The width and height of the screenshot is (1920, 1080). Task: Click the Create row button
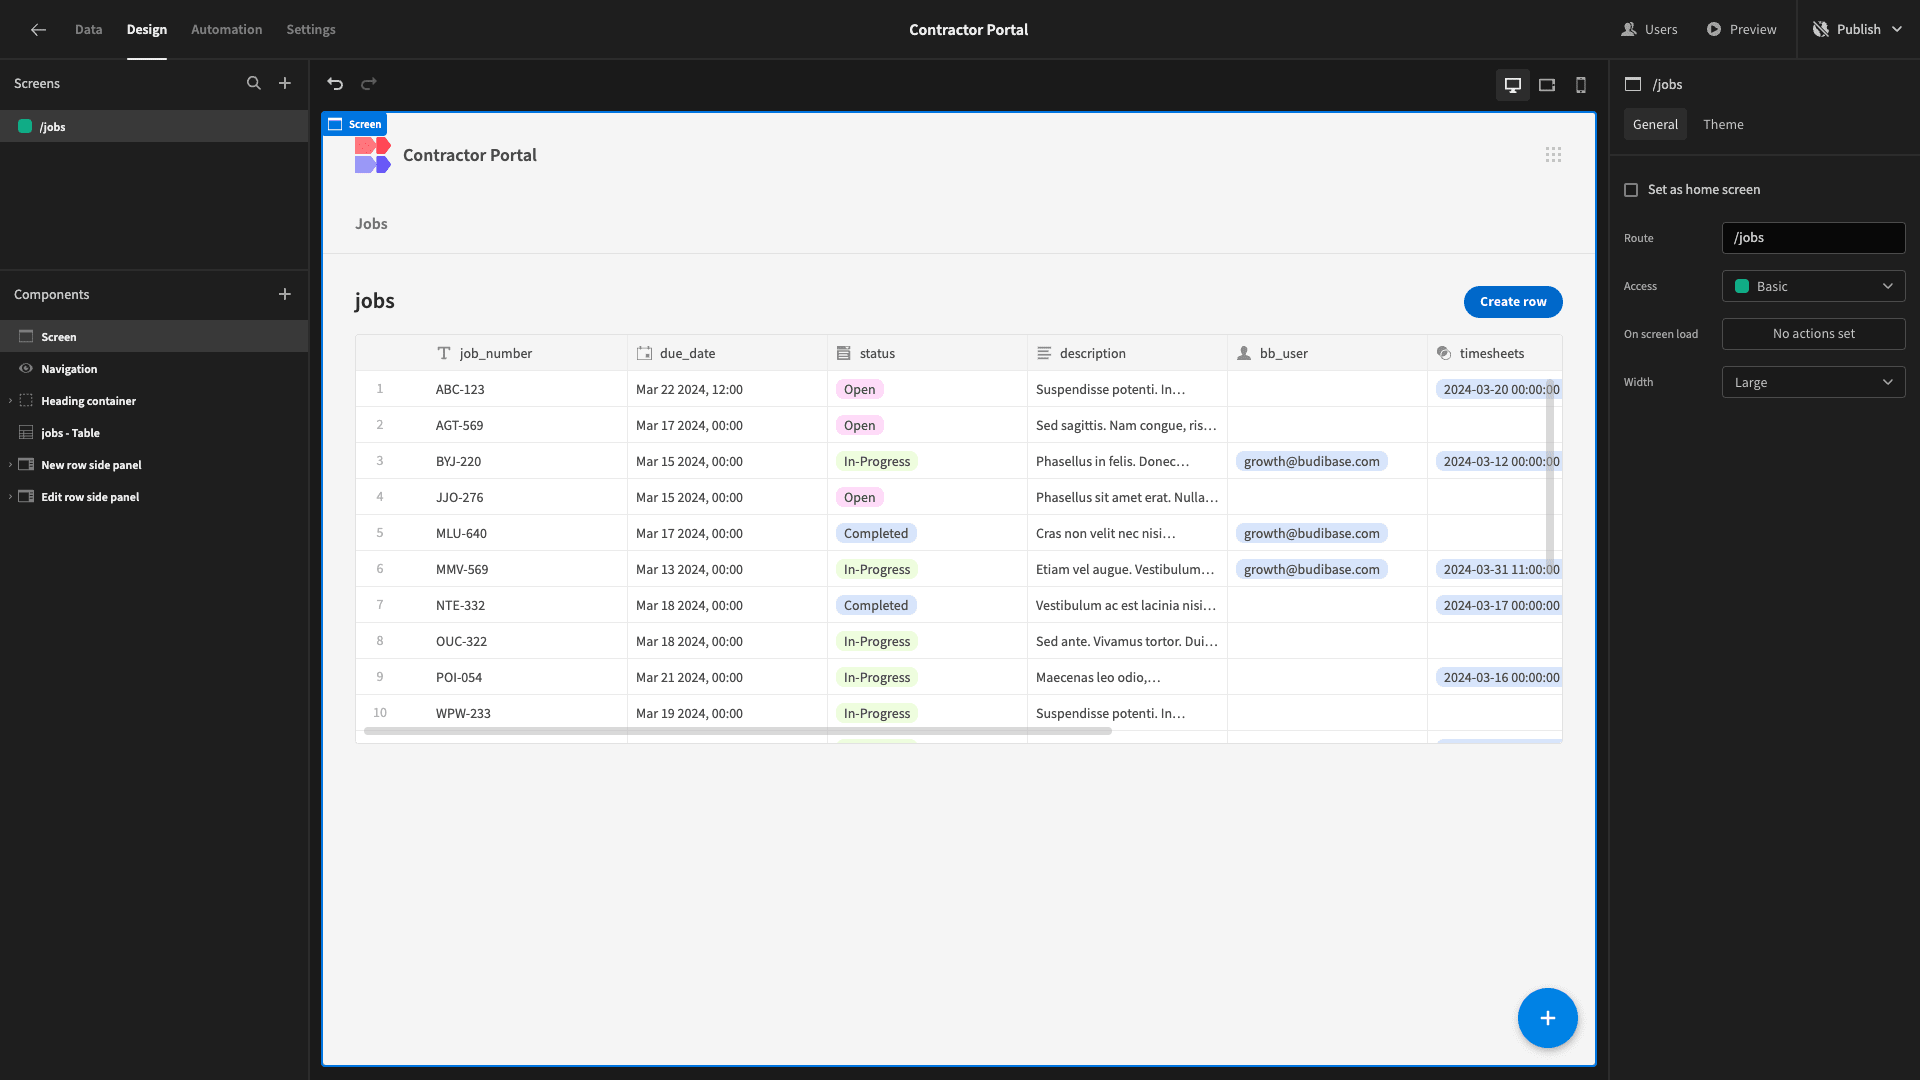(1513, 302)
